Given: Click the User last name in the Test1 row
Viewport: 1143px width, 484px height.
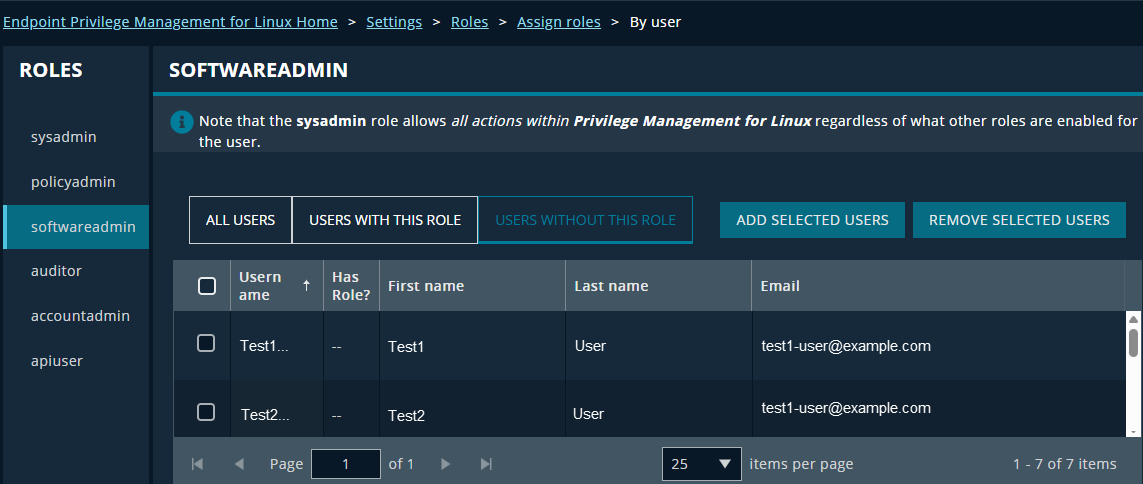Looking at the screenshot, I should (590, 346).
